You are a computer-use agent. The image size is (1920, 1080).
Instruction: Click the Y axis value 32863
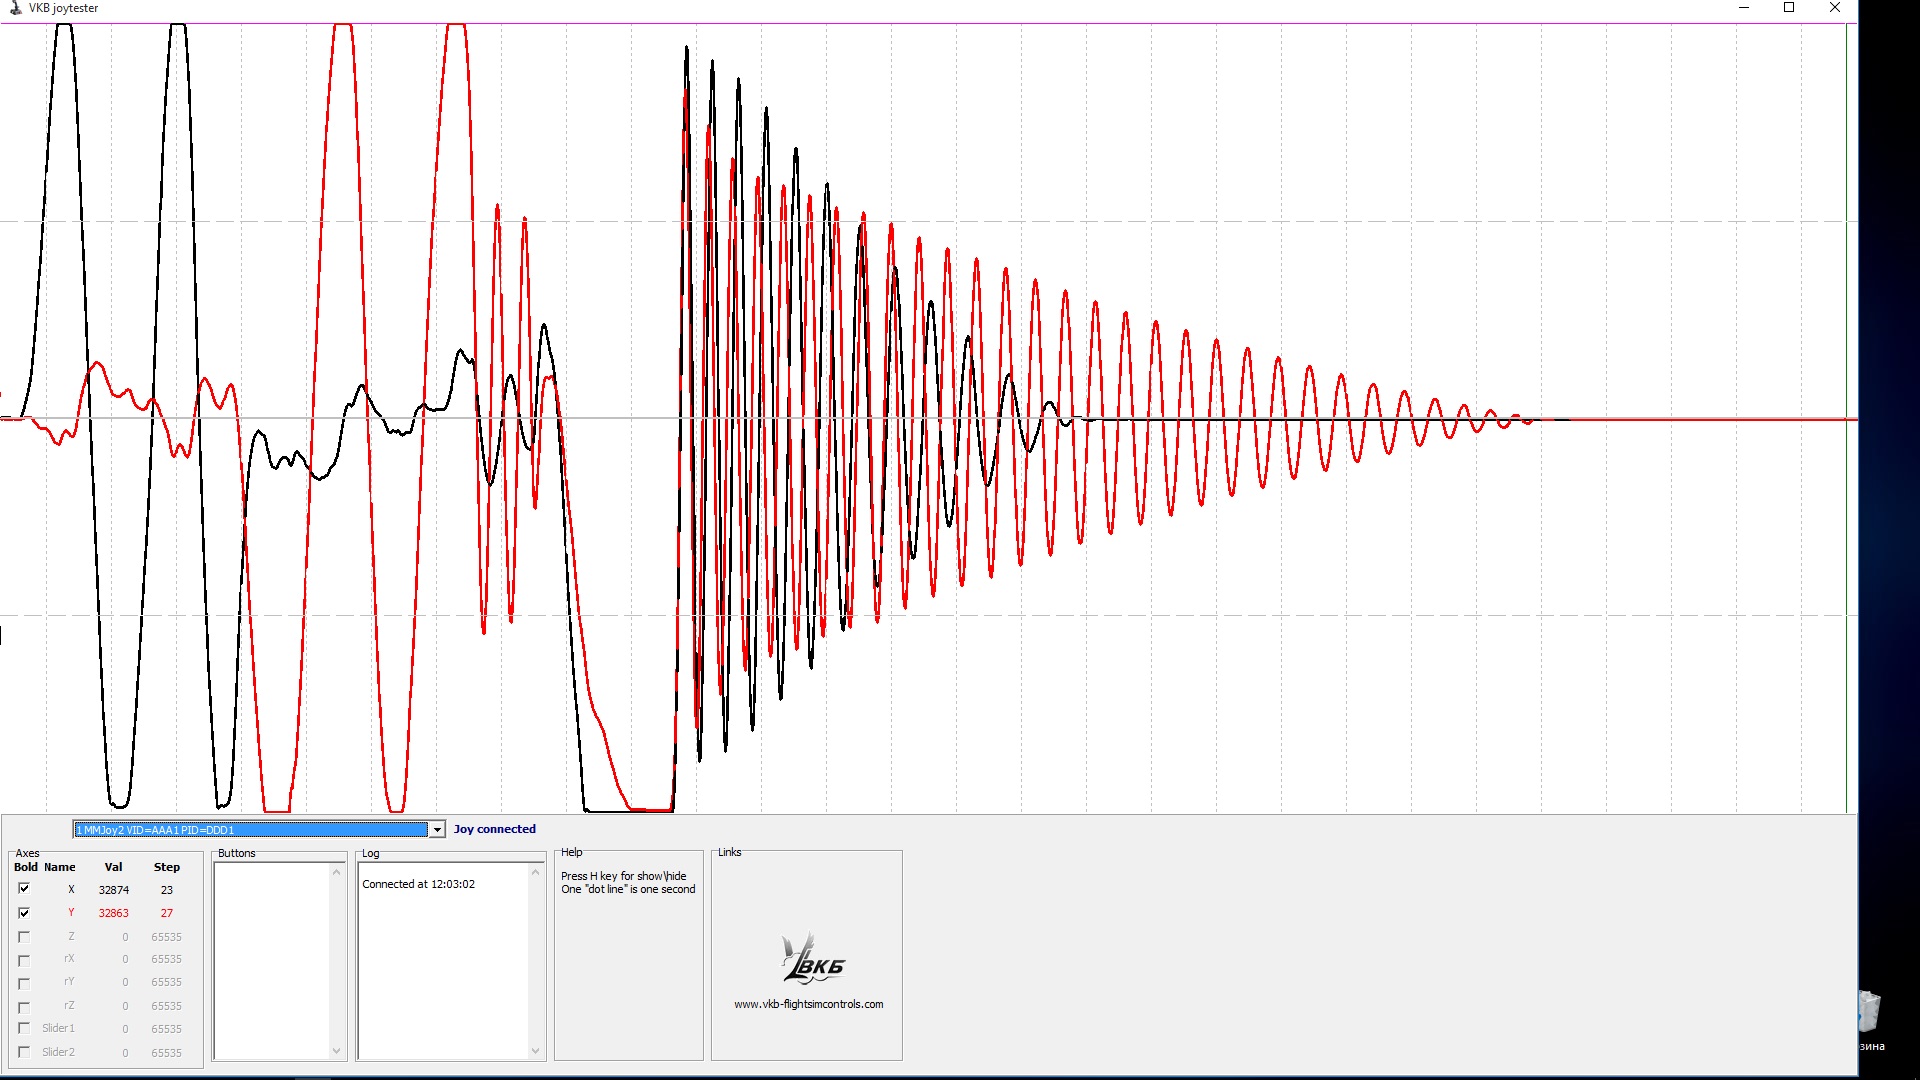113,913
